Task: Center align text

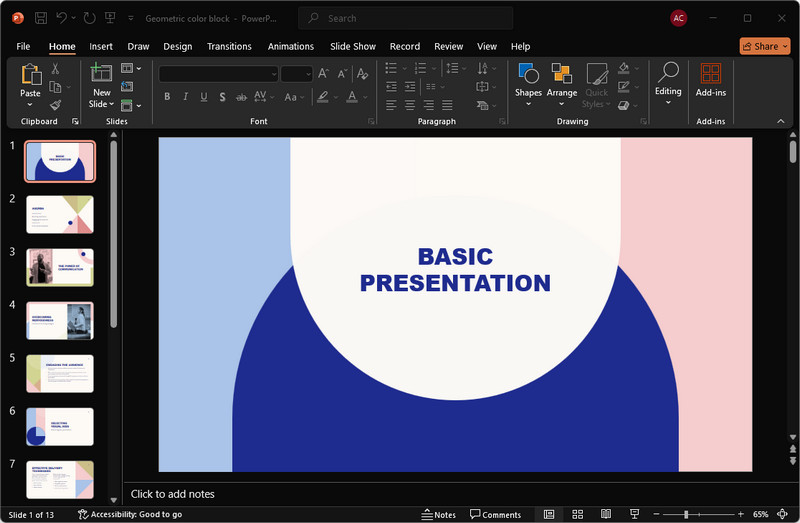Action: tap(410, 105)
